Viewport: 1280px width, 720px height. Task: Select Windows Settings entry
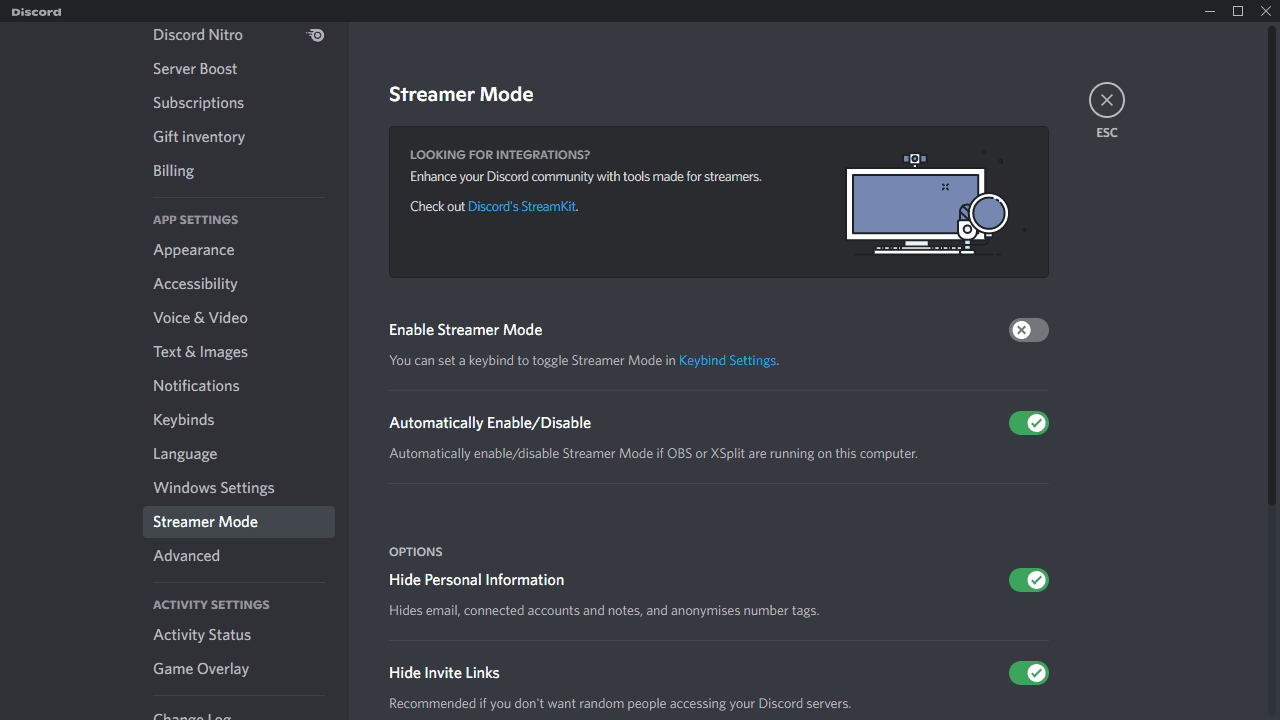click(x=238, y=488)
